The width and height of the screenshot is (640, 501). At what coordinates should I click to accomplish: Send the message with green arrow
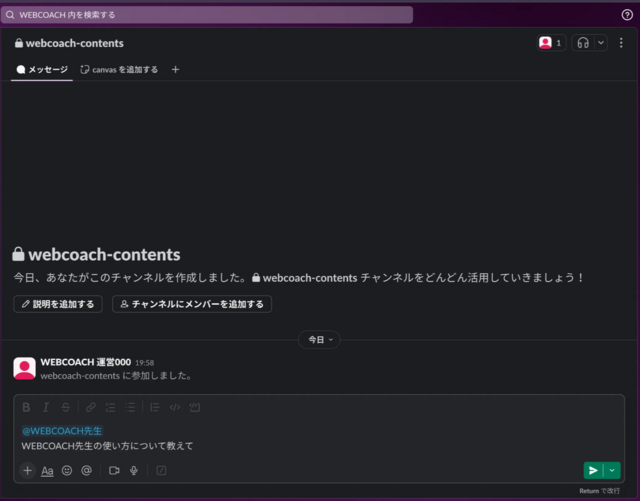point(593,470)
